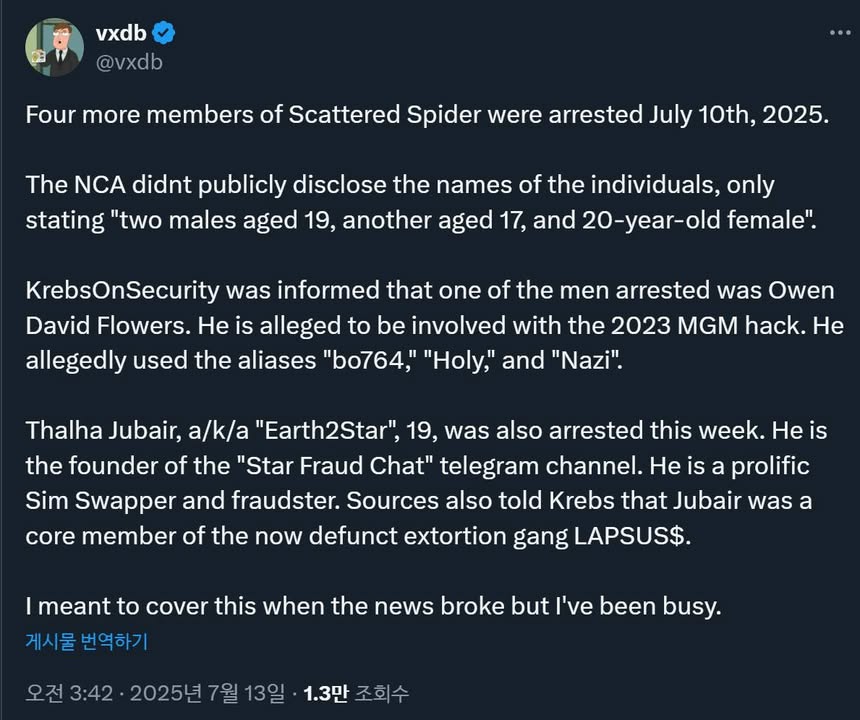The height and width of the screenshot is (720, 860).
Task: Click the alias Earth2Star in the text
Action: 325,430
